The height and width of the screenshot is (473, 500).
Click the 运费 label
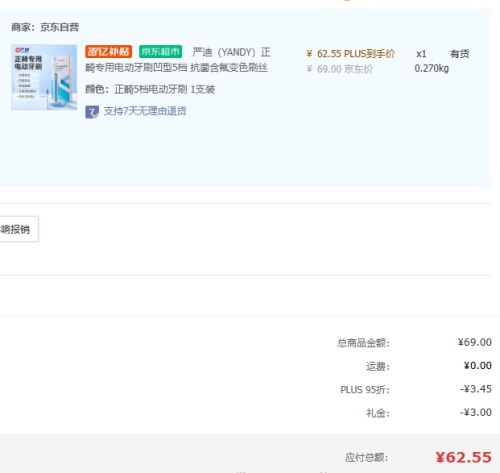click(x=378, y=366)
